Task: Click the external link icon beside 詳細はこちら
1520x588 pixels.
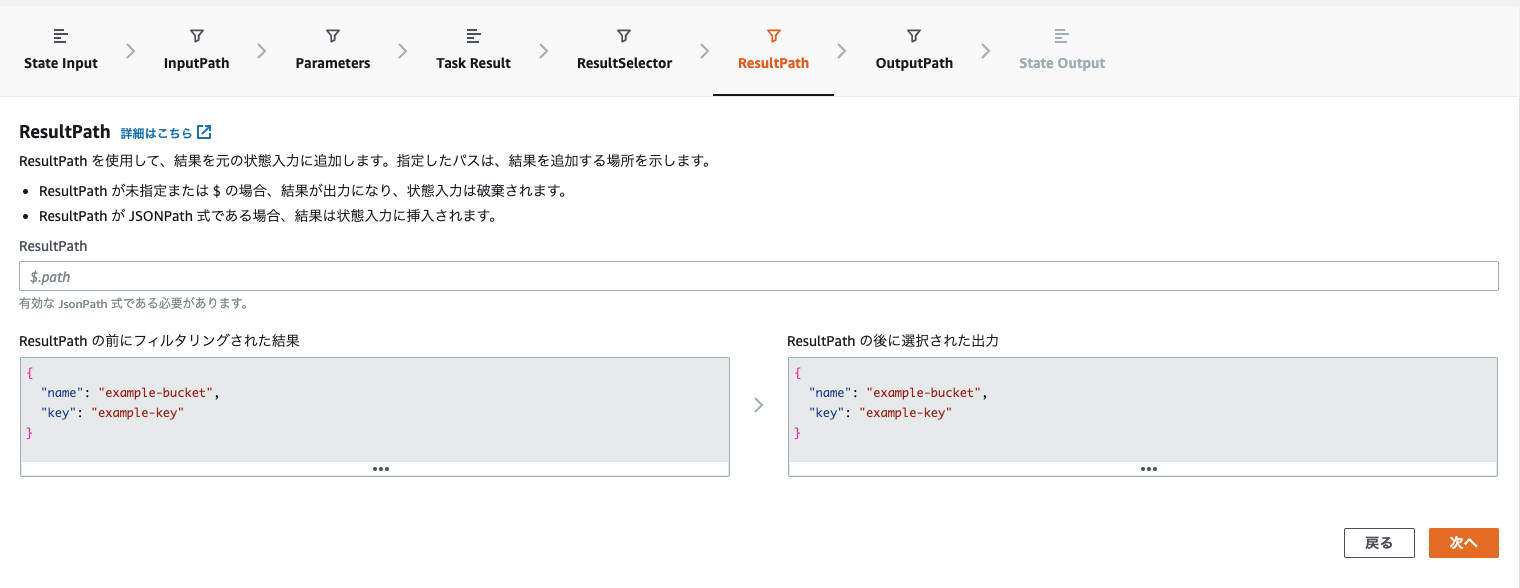Action: tap(204, 131)
